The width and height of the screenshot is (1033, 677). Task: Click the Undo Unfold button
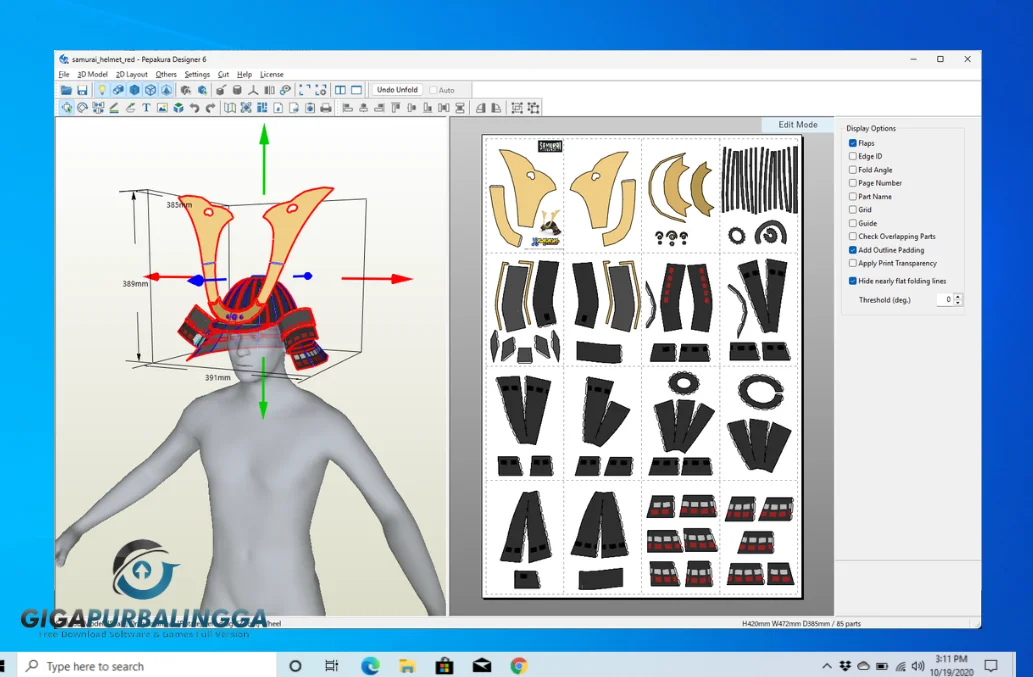pos(397,90)
